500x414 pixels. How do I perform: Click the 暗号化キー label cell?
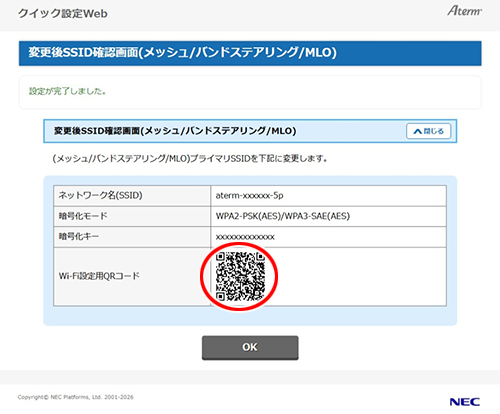pos(132,237)
